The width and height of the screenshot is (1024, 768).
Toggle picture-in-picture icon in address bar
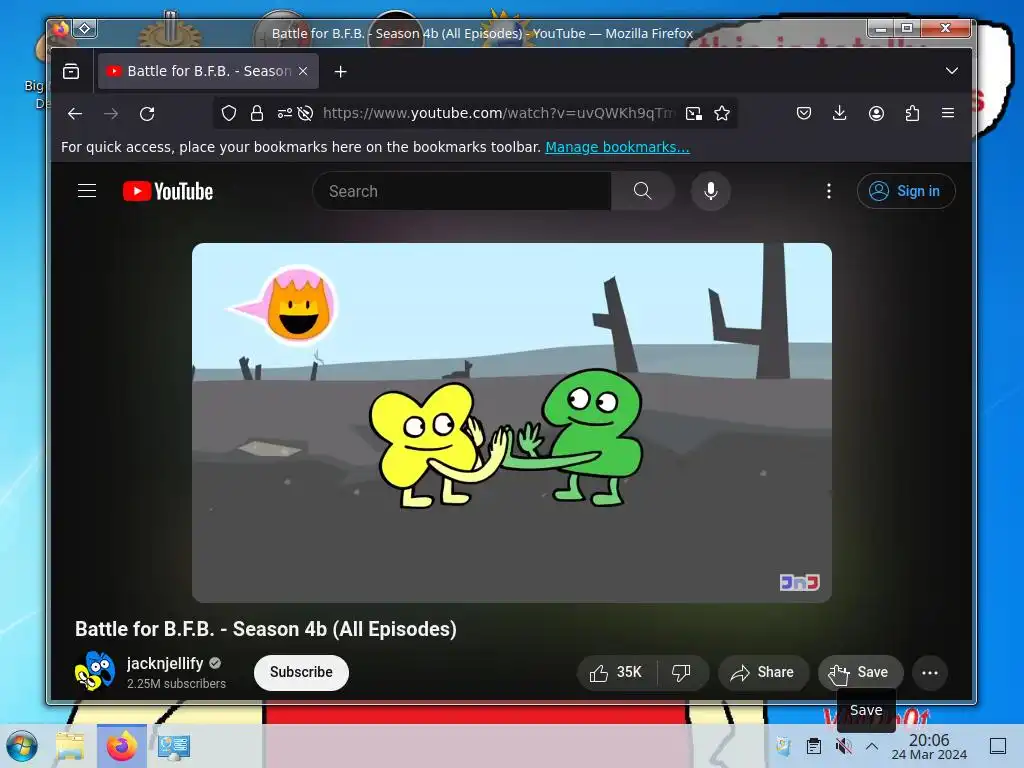point(694,114)
